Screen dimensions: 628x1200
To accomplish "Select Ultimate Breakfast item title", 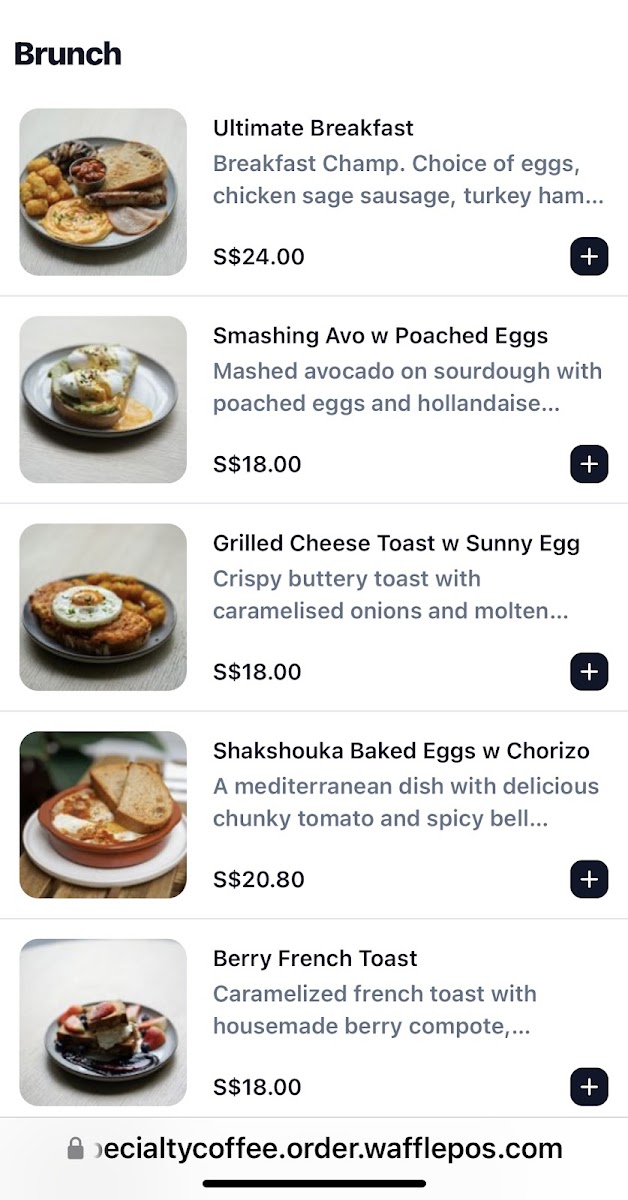I will pos(313,128).
